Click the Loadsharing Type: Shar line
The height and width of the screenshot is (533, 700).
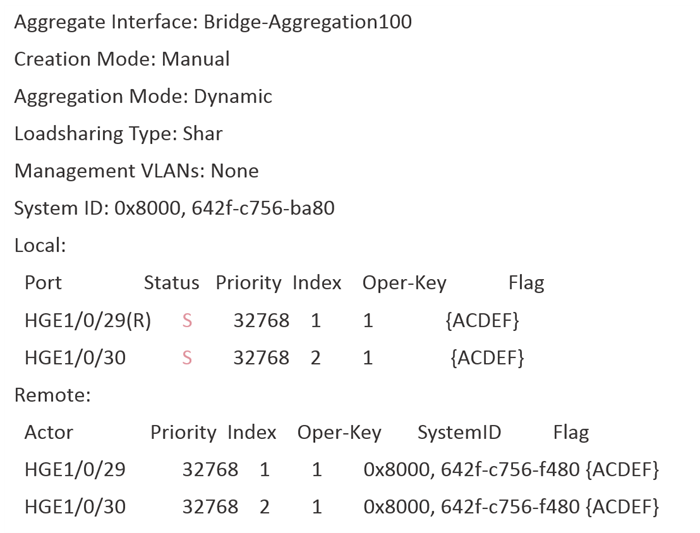[x=118, y=134]
